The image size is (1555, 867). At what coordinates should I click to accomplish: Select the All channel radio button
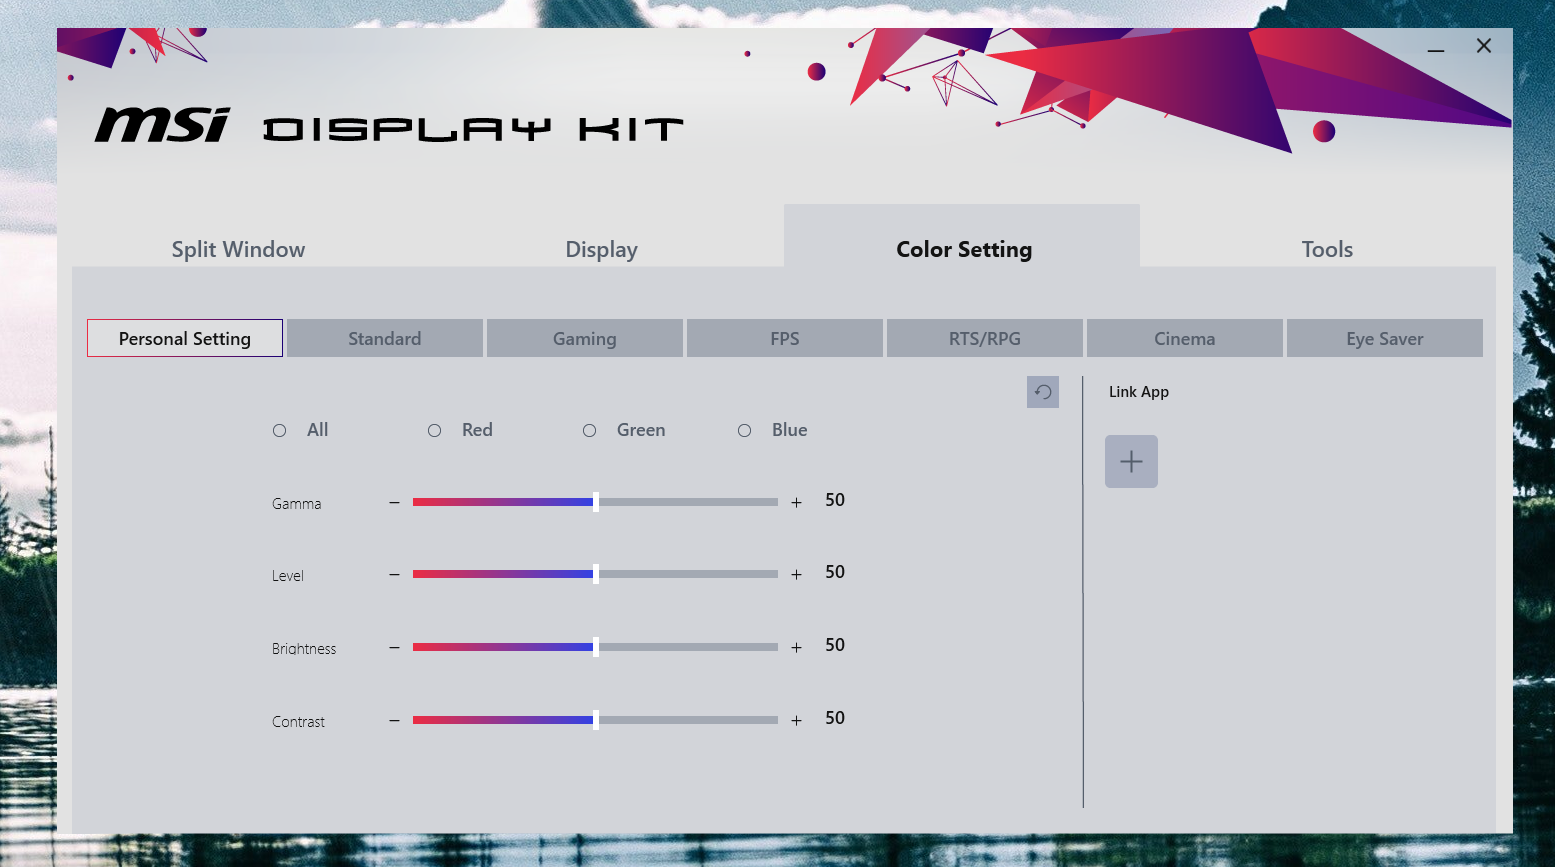click(280, 430)
